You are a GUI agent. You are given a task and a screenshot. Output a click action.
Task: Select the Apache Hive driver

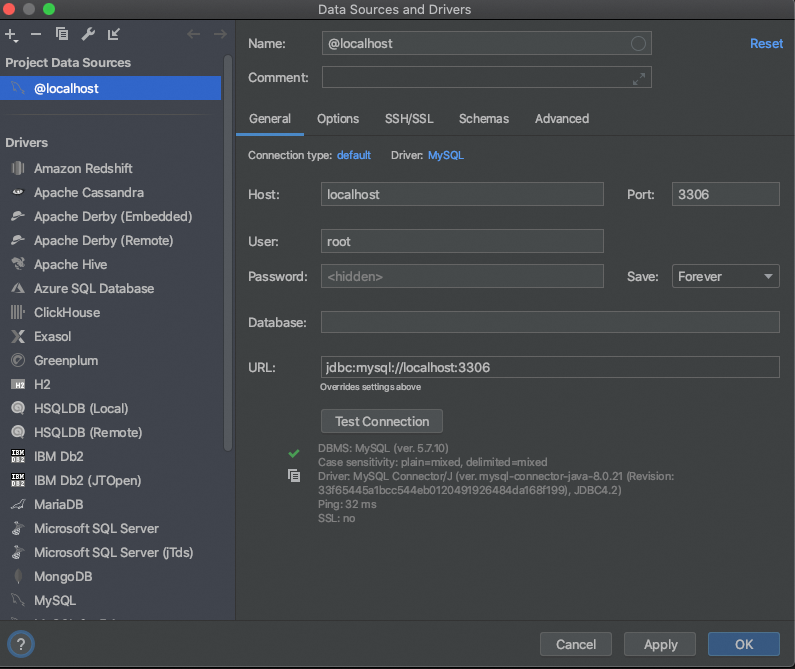pyautogui.click(x=111, y=264)
